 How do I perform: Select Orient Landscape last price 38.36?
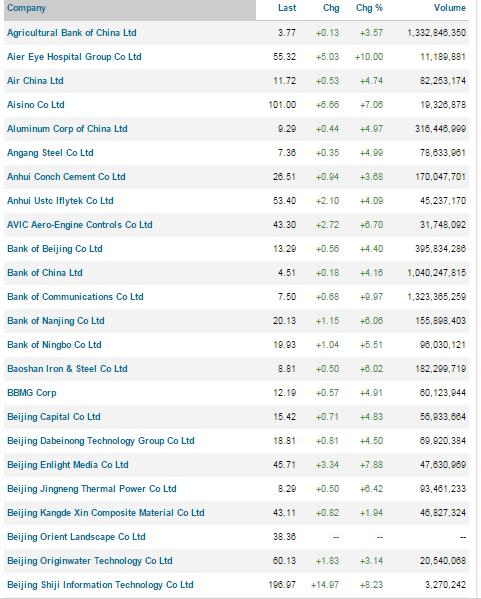click(x=284, y=537)
